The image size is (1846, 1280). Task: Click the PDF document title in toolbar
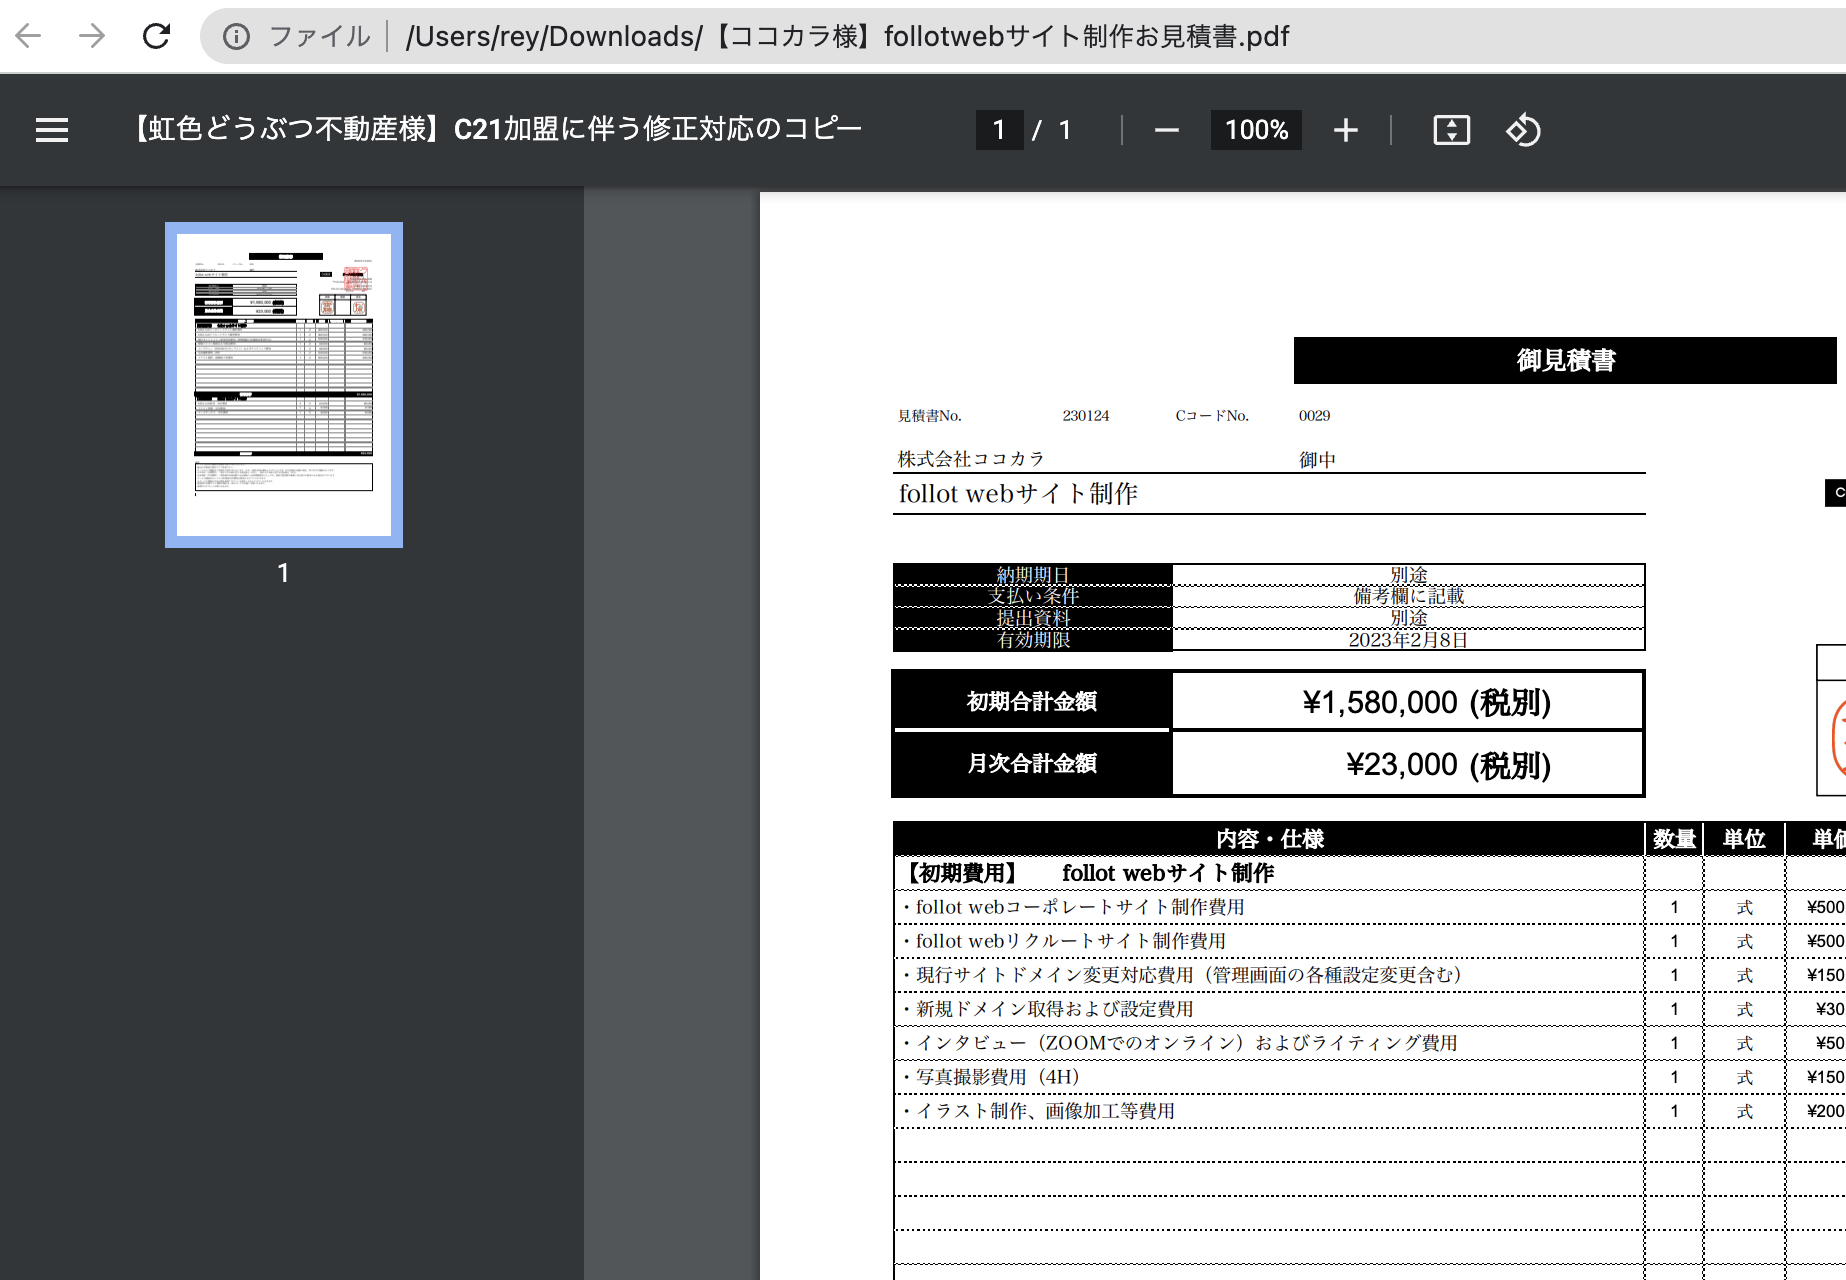[x=497, y=130]
